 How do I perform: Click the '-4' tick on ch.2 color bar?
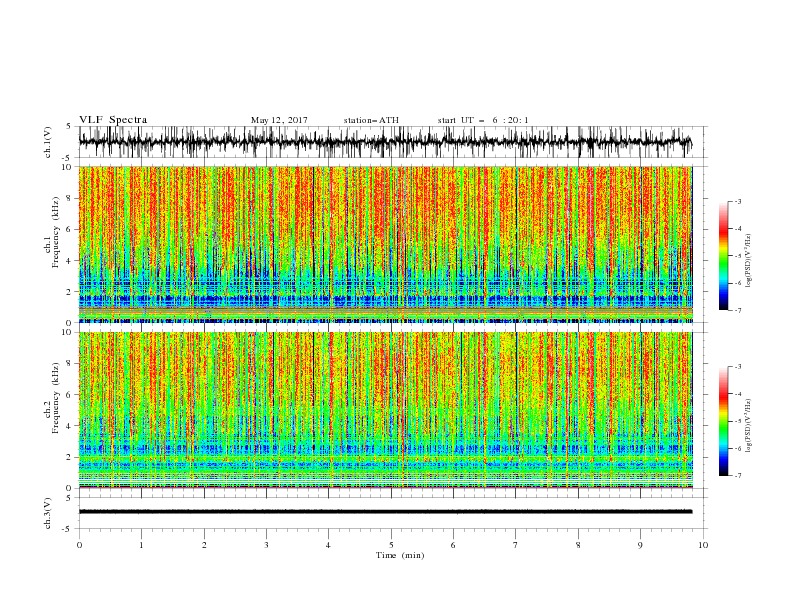737,394
